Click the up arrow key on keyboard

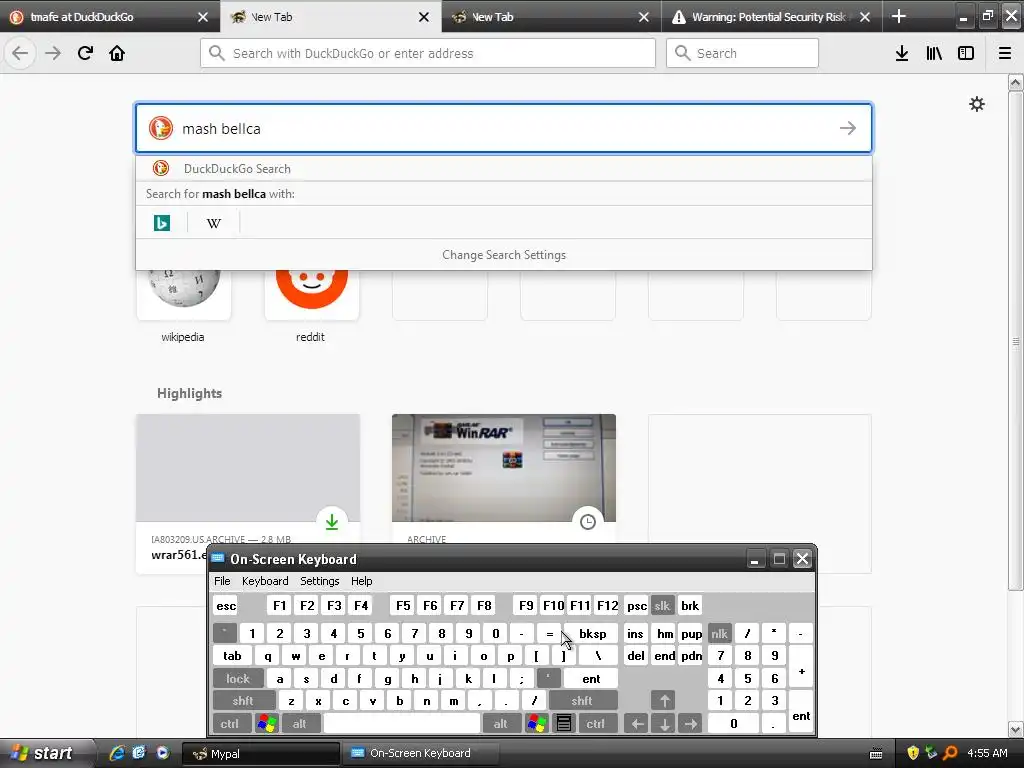[664, 701]
